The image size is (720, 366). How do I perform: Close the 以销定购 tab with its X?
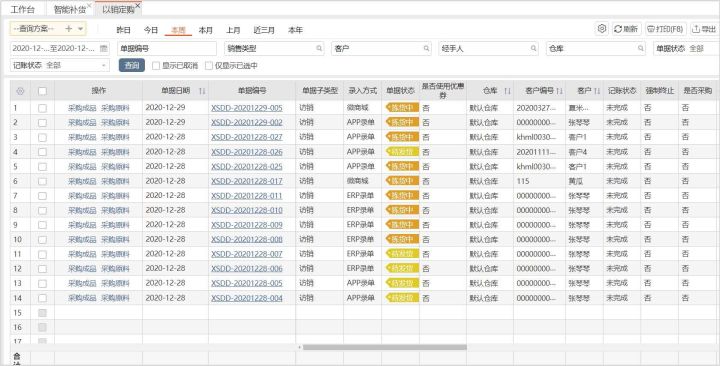(138, 6)
